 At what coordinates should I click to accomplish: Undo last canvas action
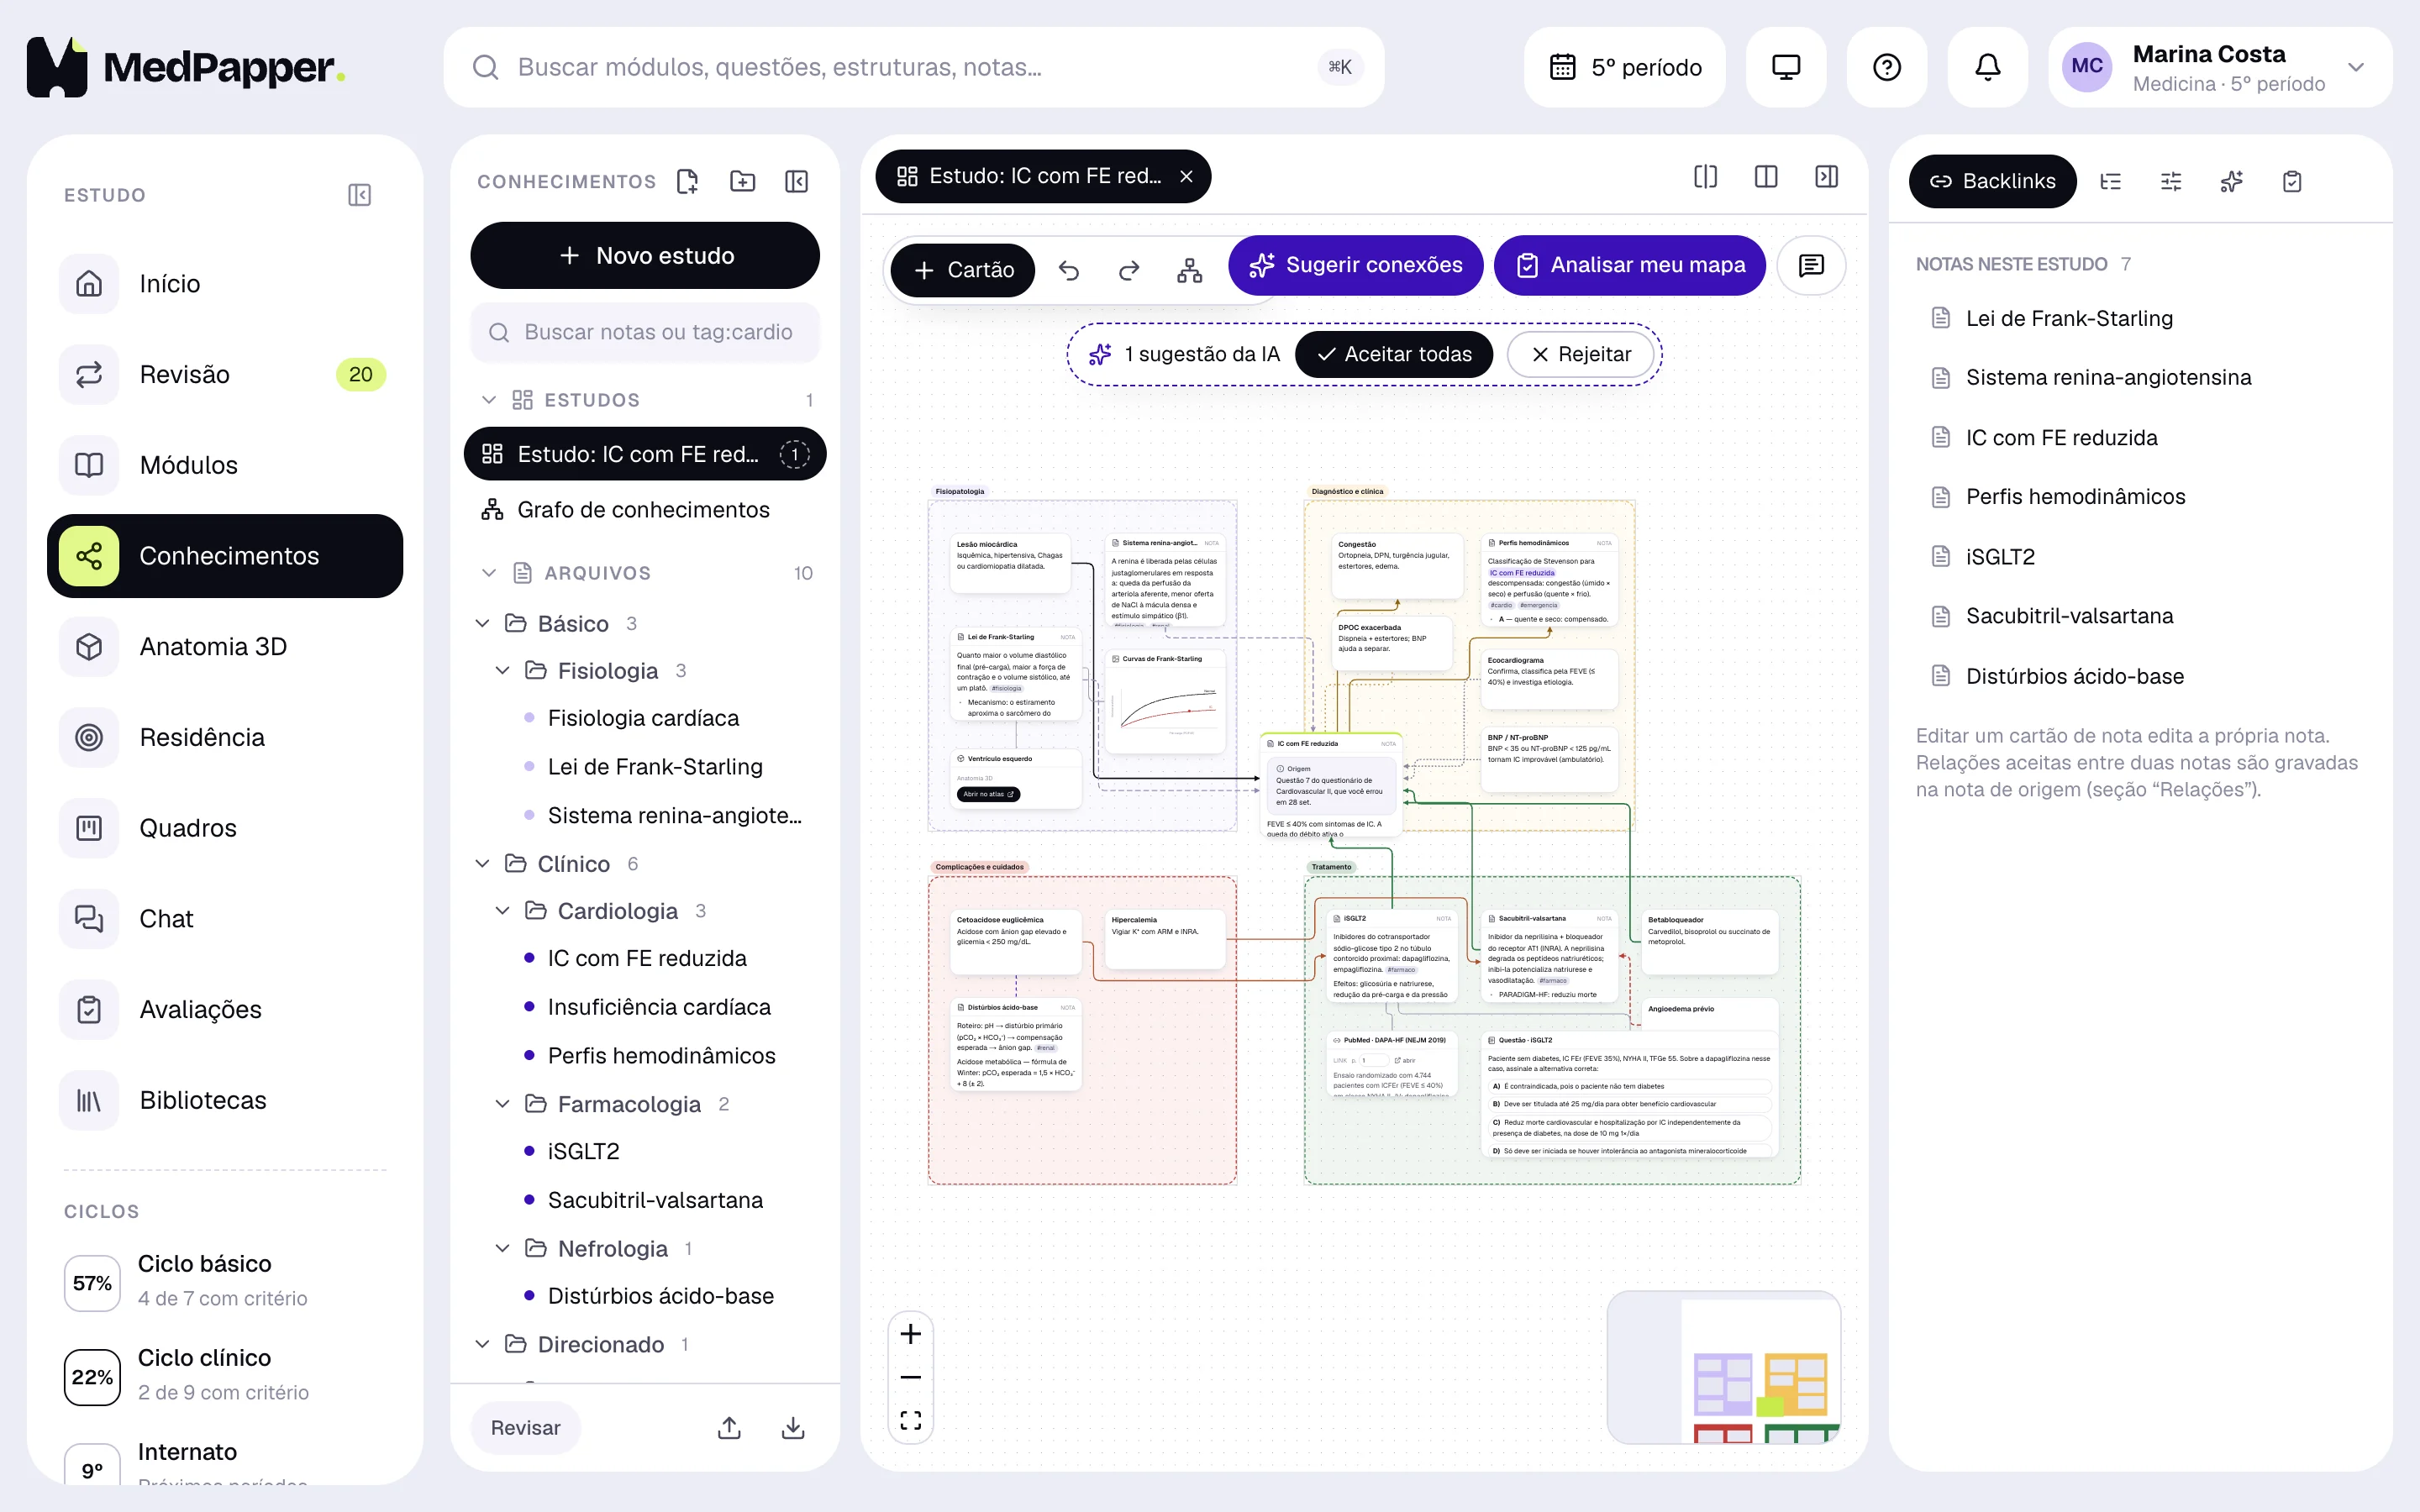click(1069, 270)
